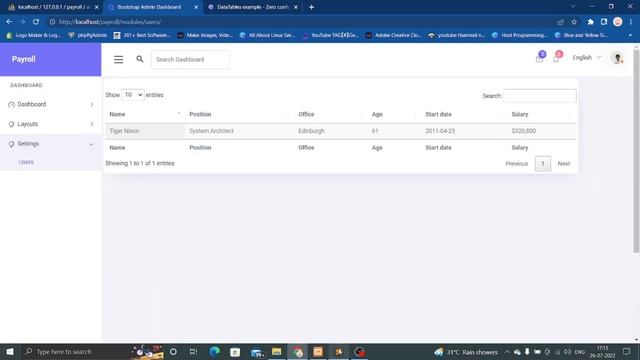Toggle the browser side panel icon
This screenshot has width=640, height=360.
[x=604, y=22]
